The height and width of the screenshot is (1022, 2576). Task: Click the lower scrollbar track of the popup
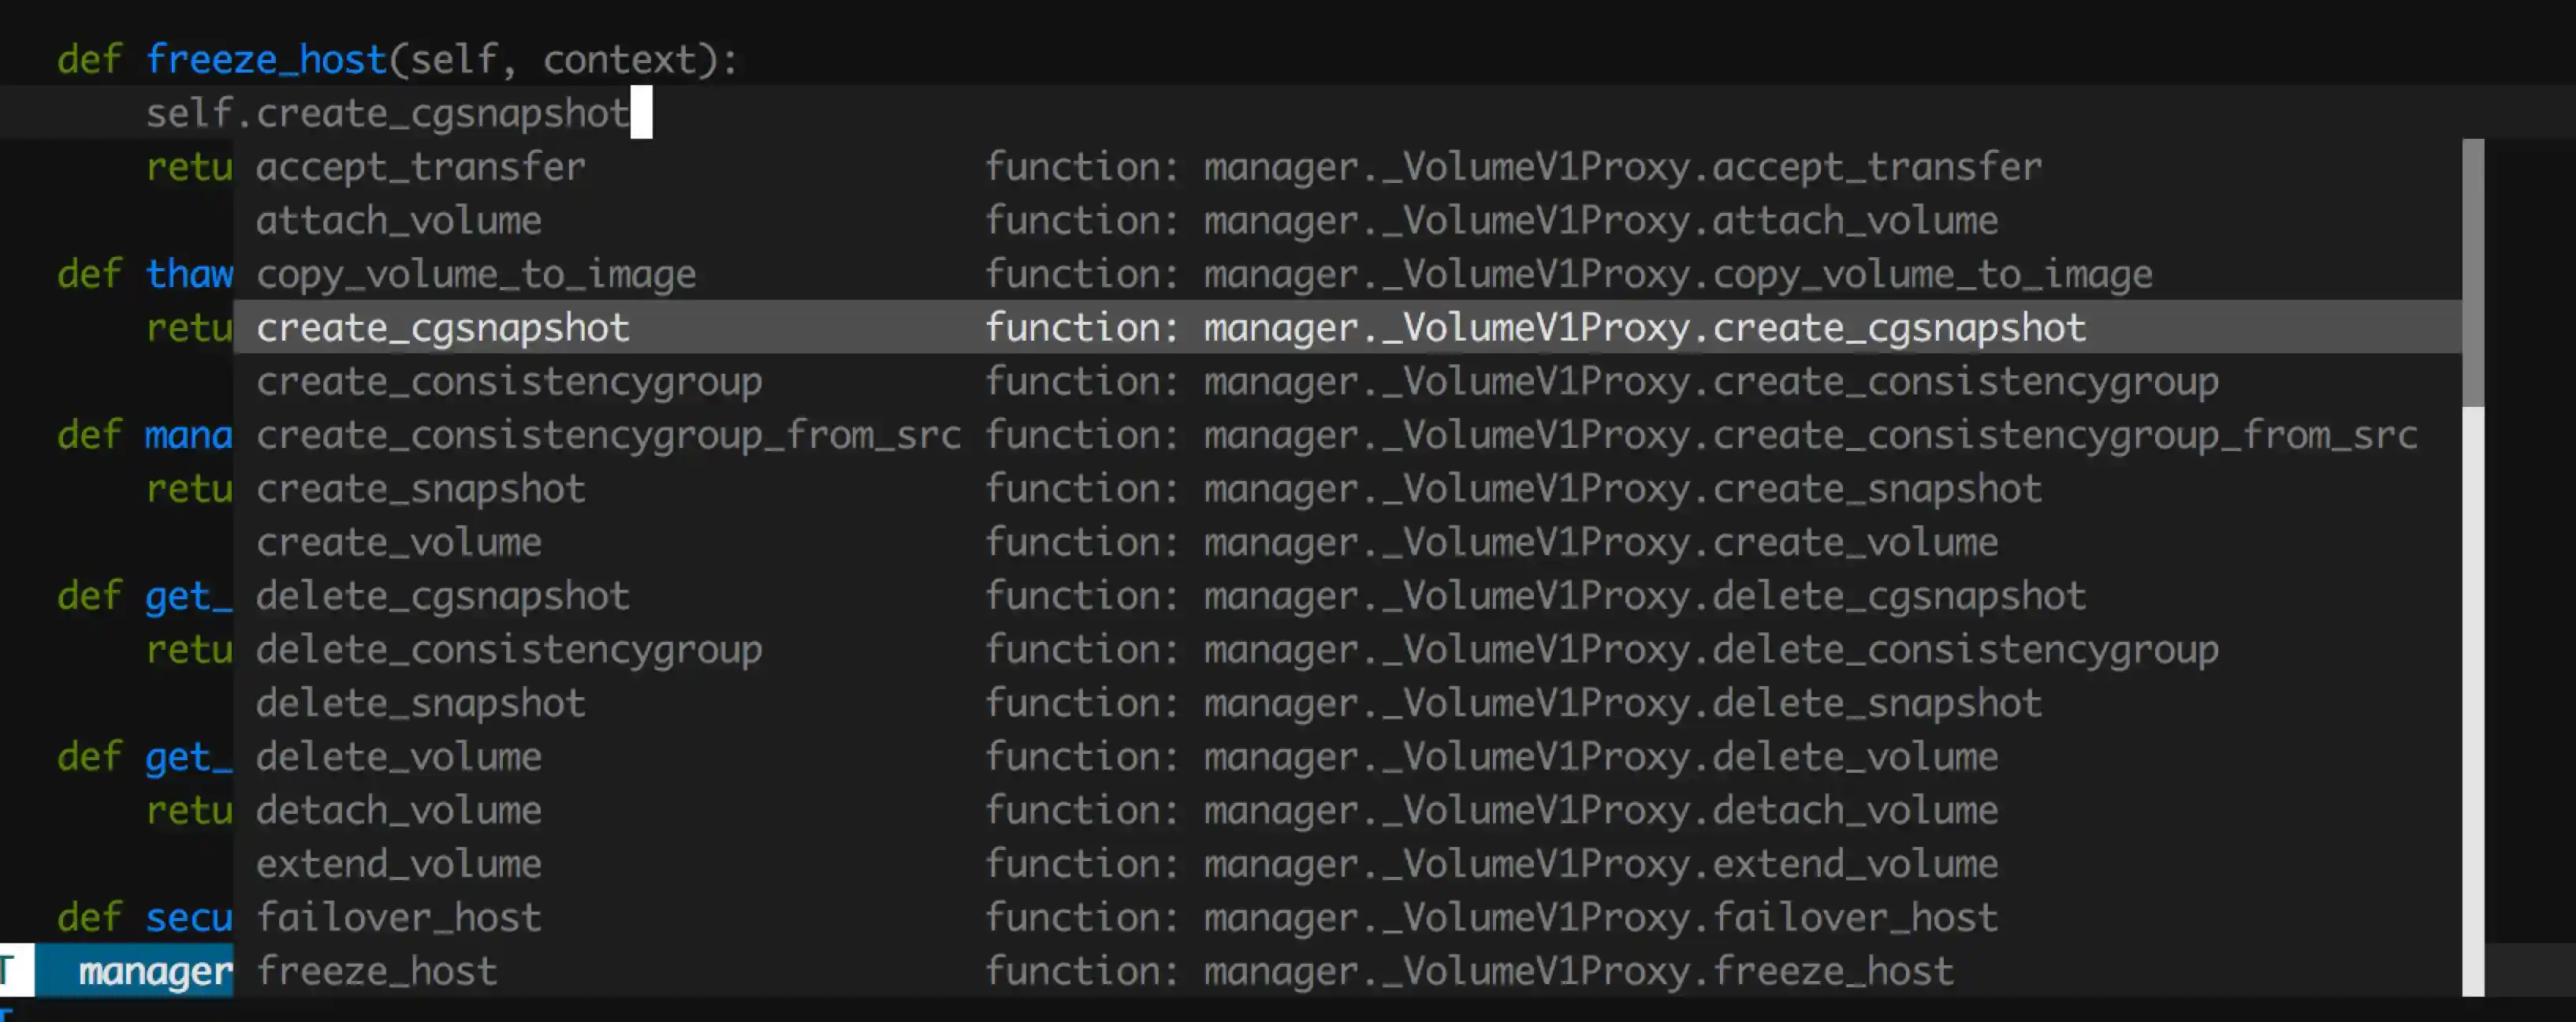click(x=2472, y=700)
